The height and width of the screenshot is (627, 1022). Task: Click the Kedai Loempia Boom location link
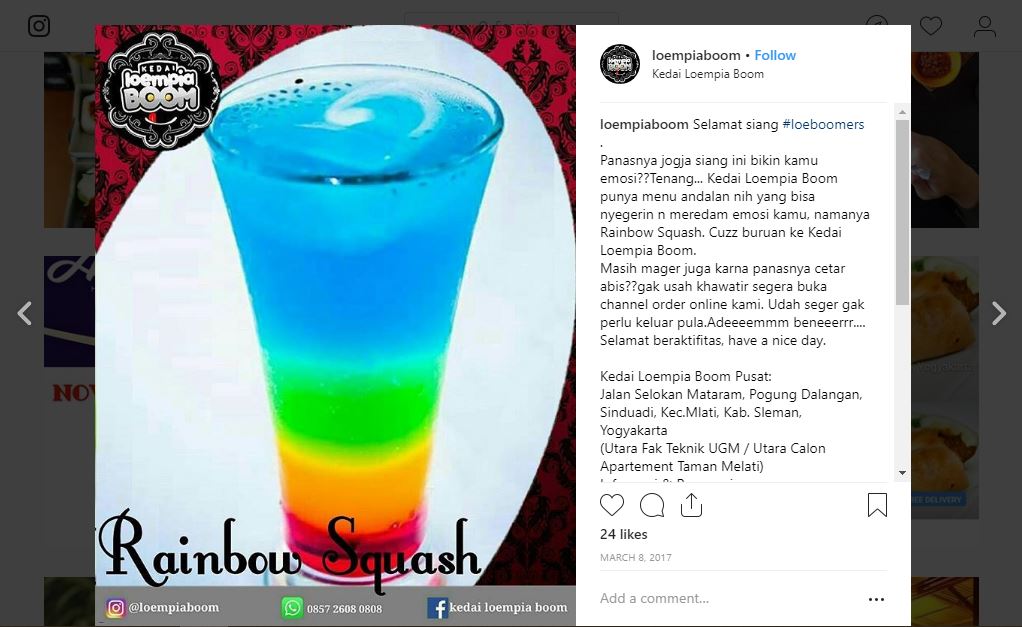[708, 74]
